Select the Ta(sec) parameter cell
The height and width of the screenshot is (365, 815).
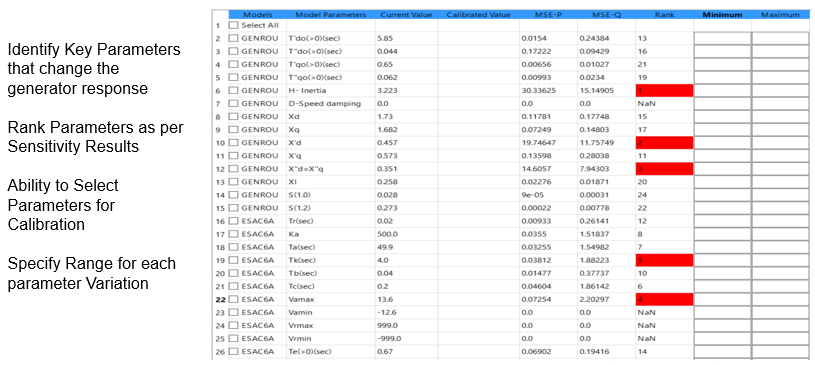pos(331,247)
